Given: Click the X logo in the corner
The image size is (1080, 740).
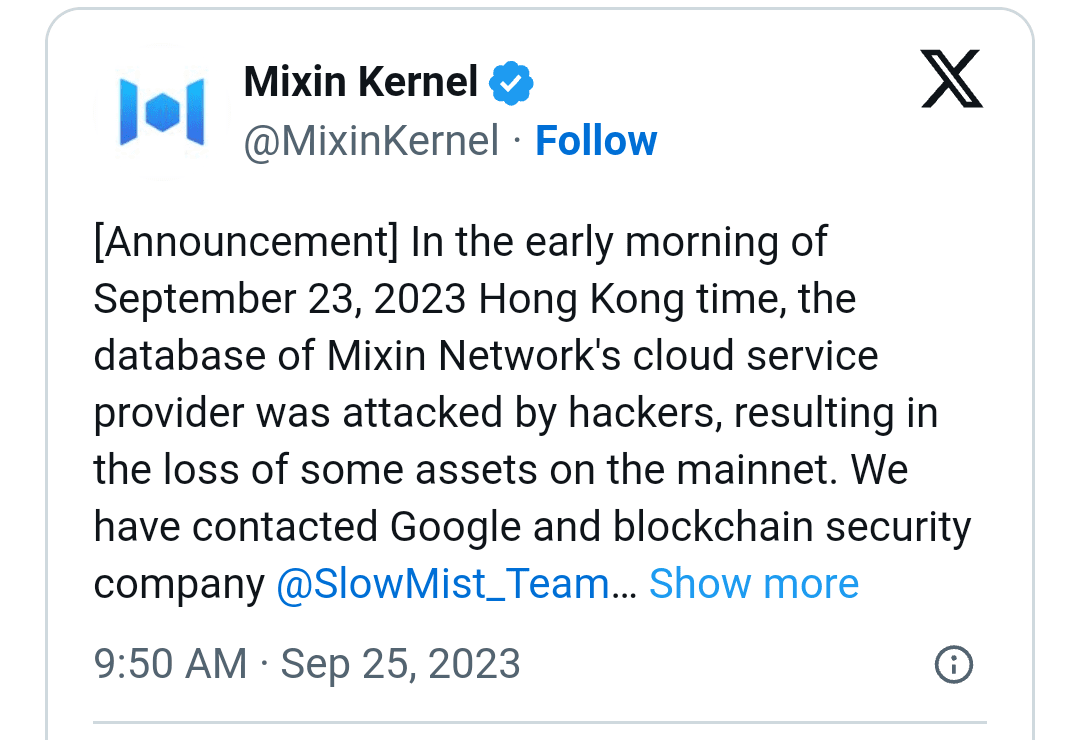Looking at the screenshot, I should (x=951, y=79).
